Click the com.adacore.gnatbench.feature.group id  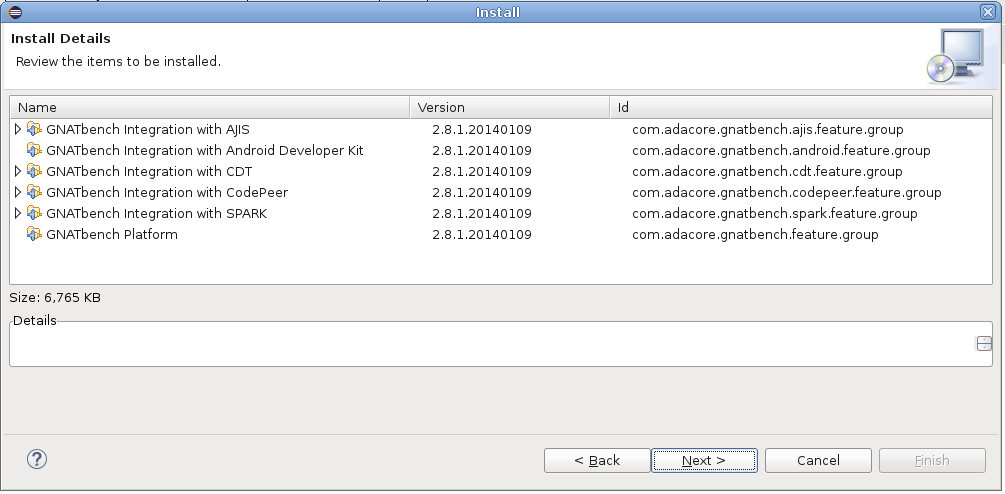[x=755, y=235]
